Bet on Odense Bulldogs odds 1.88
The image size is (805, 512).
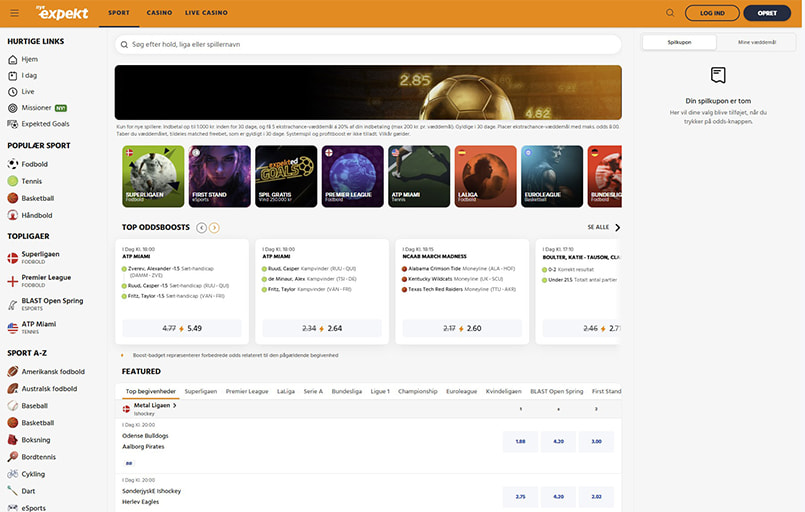point(521,441)
